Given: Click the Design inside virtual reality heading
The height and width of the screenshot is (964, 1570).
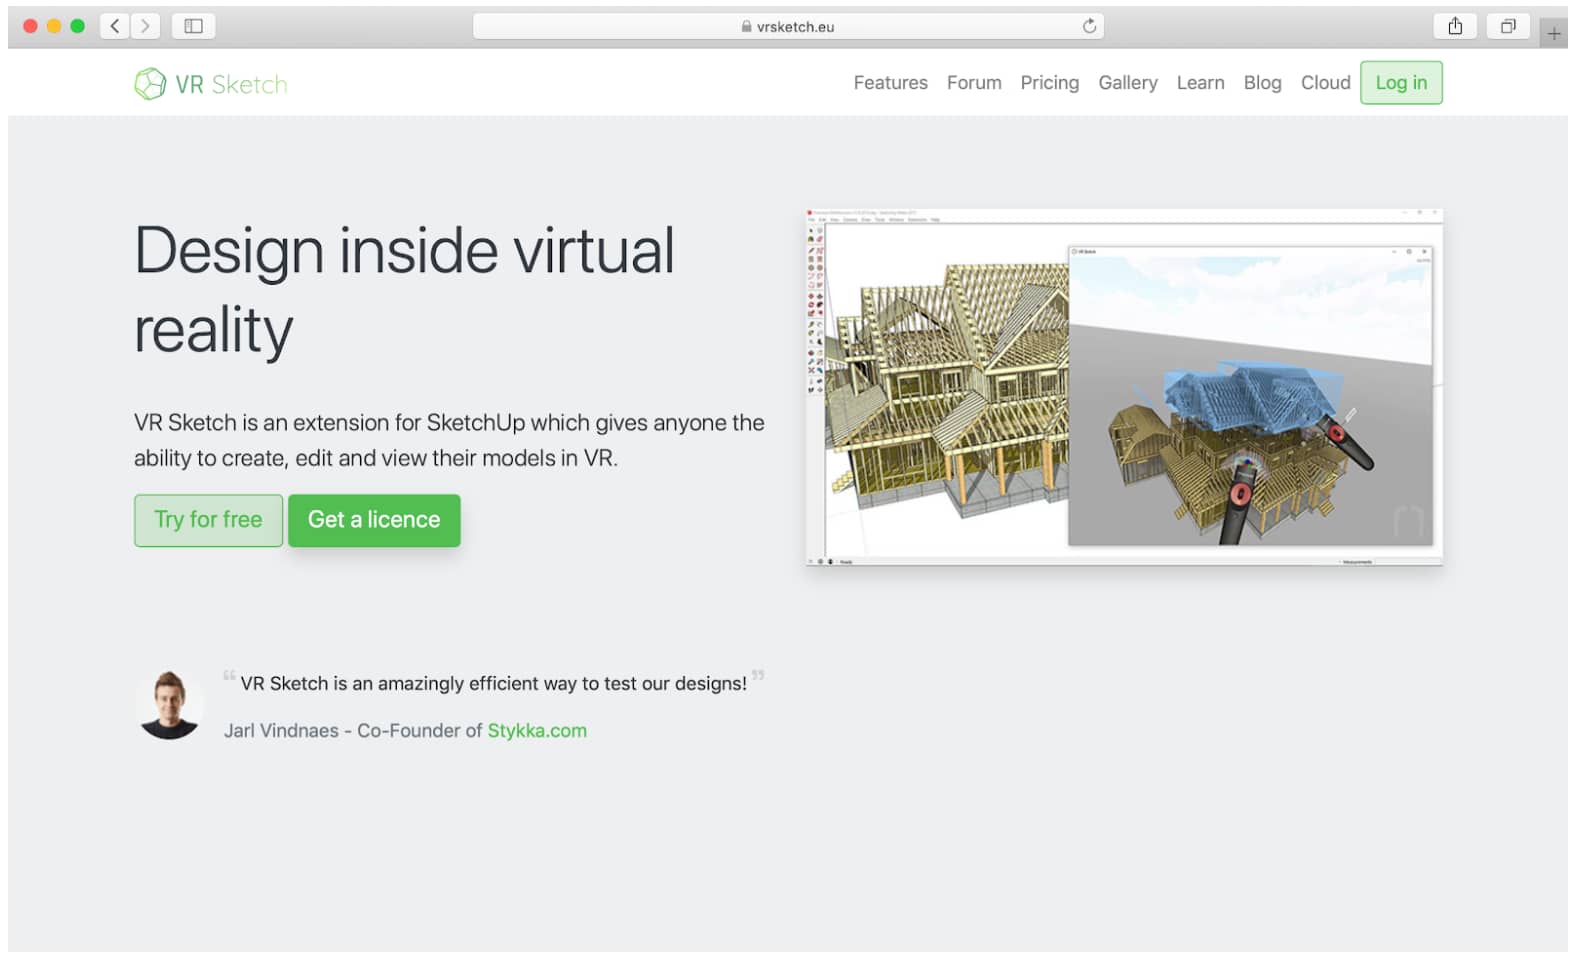Looking at the screenshot, I should point(404,290).
